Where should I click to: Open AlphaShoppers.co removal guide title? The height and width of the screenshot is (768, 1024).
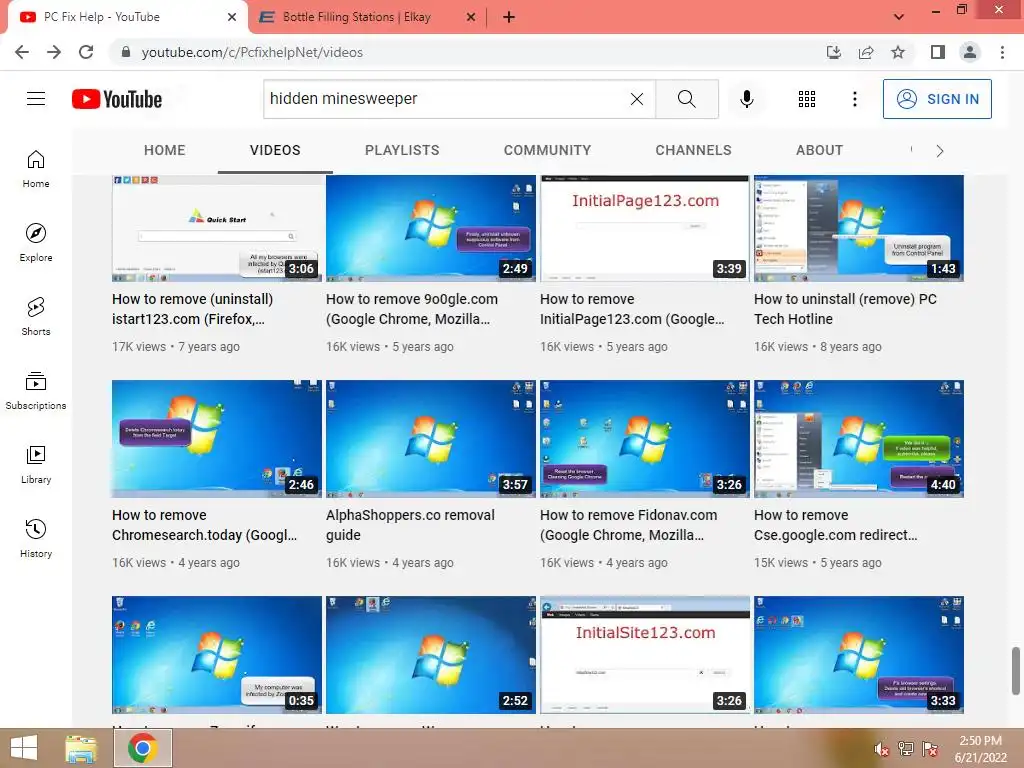pos(410,525)
